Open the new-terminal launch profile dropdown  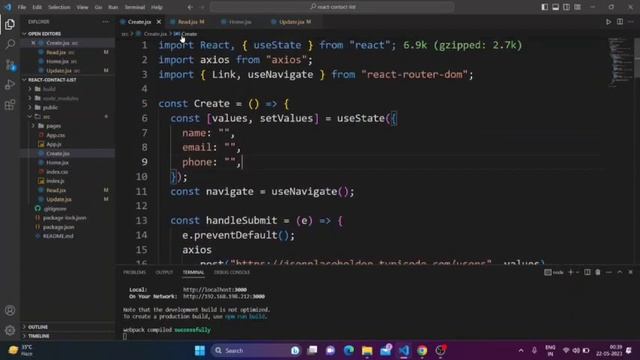[x=577, y=272]
